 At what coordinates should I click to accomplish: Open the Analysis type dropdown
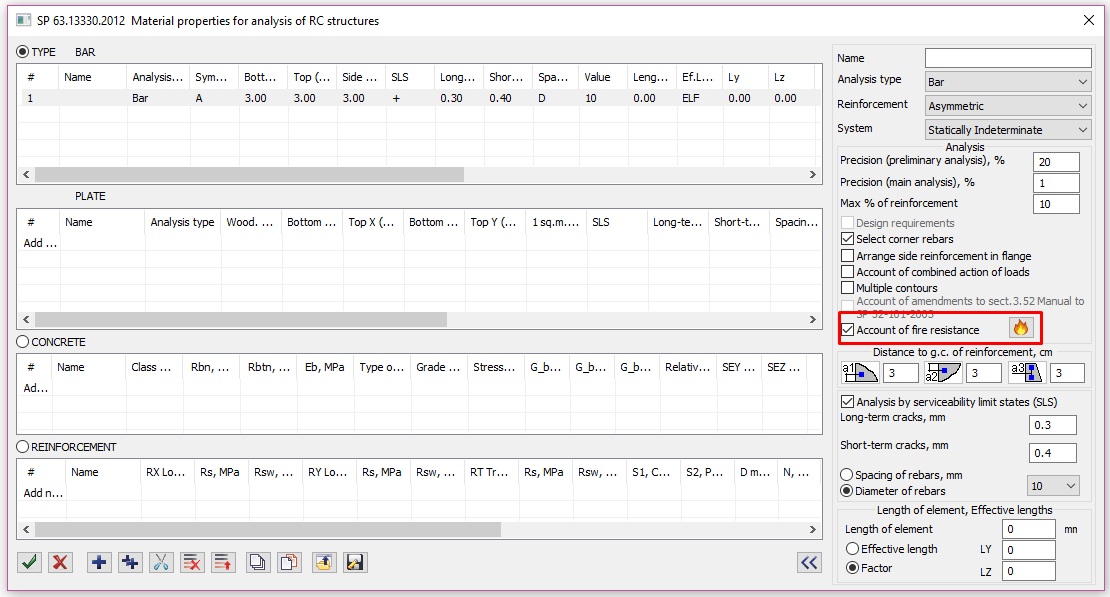1007,82
